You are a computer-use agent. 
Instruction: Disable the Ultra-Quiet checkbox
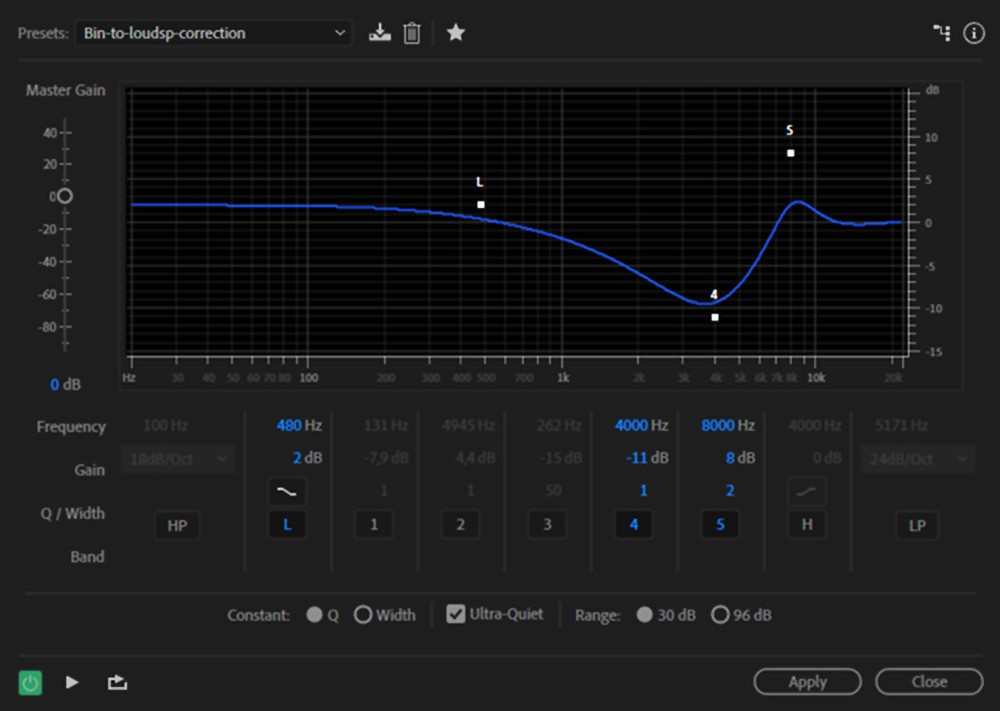coord(456,614)
